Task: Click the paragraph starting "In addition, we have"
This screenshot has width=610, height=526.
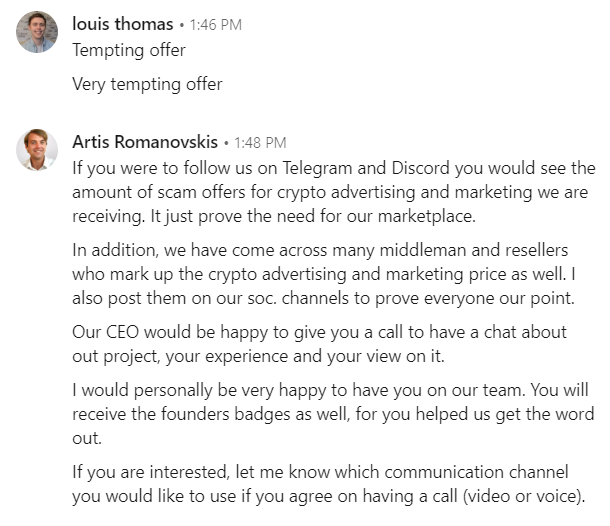Action: pos(324,274)
